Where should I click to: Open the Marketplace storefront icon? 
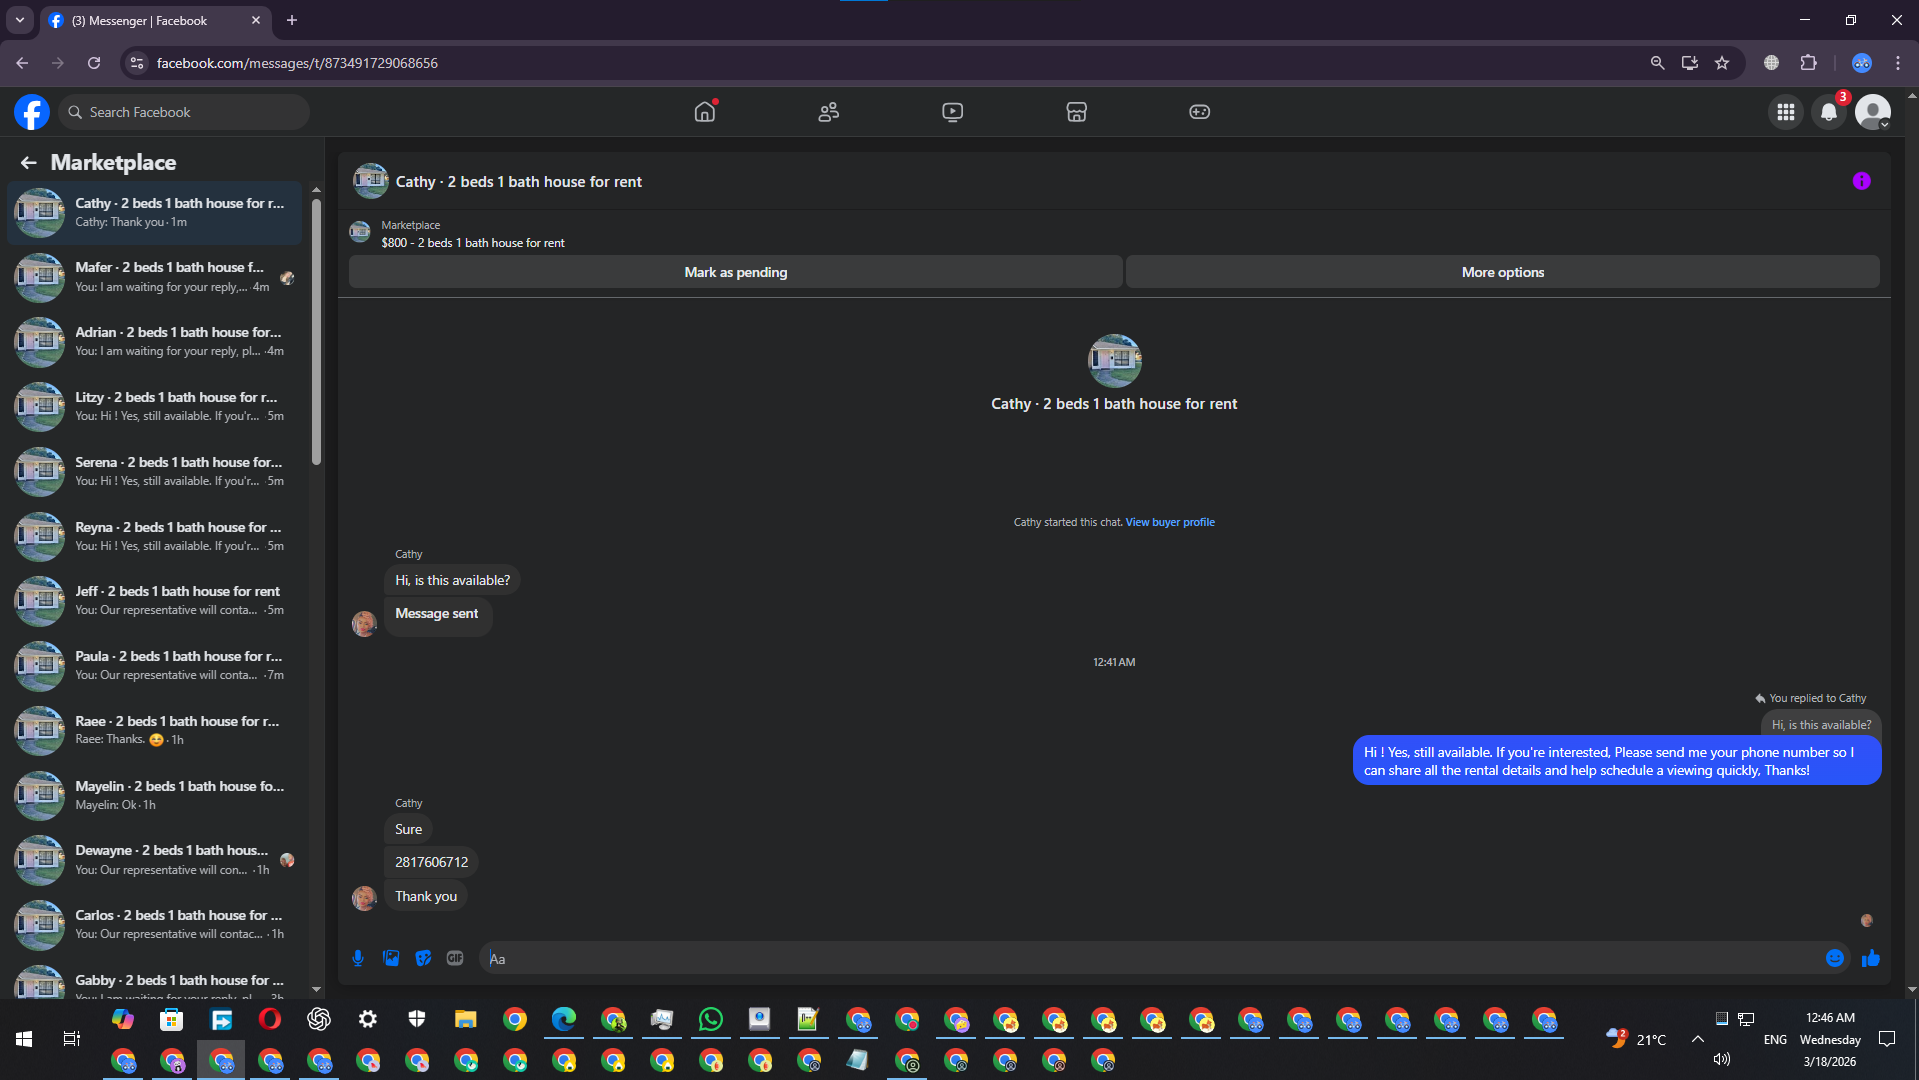[1076, 112]
